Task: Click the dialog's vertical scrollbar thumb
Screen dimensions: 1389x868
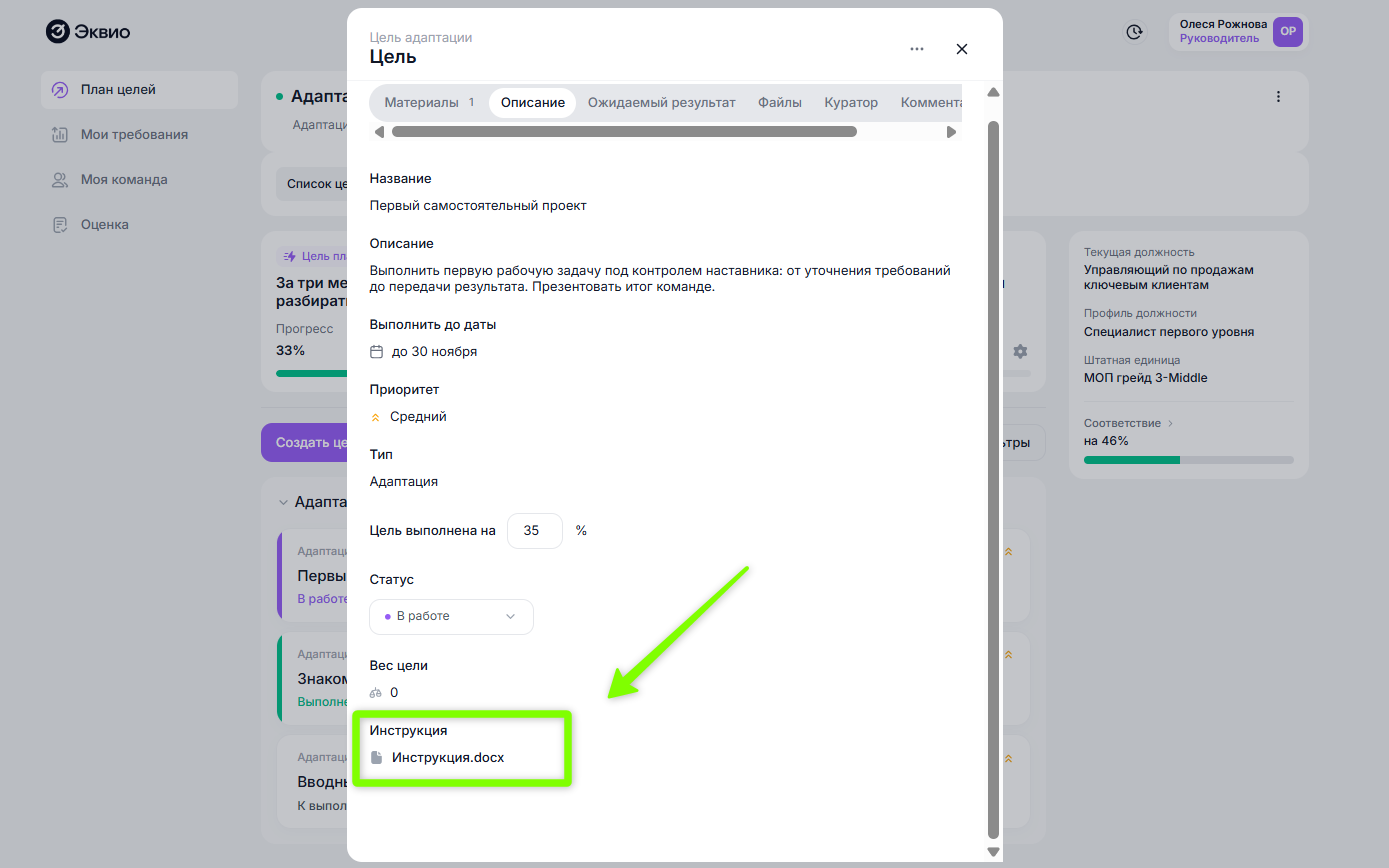Action: point(993,480)
